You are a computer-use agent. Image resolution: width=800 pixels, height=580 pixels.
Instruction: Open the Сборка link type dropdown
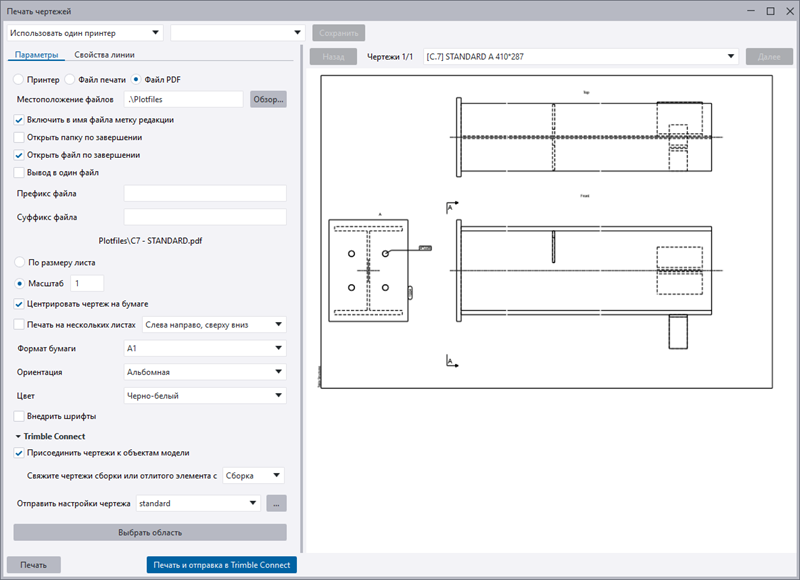(x=254, y=475)
